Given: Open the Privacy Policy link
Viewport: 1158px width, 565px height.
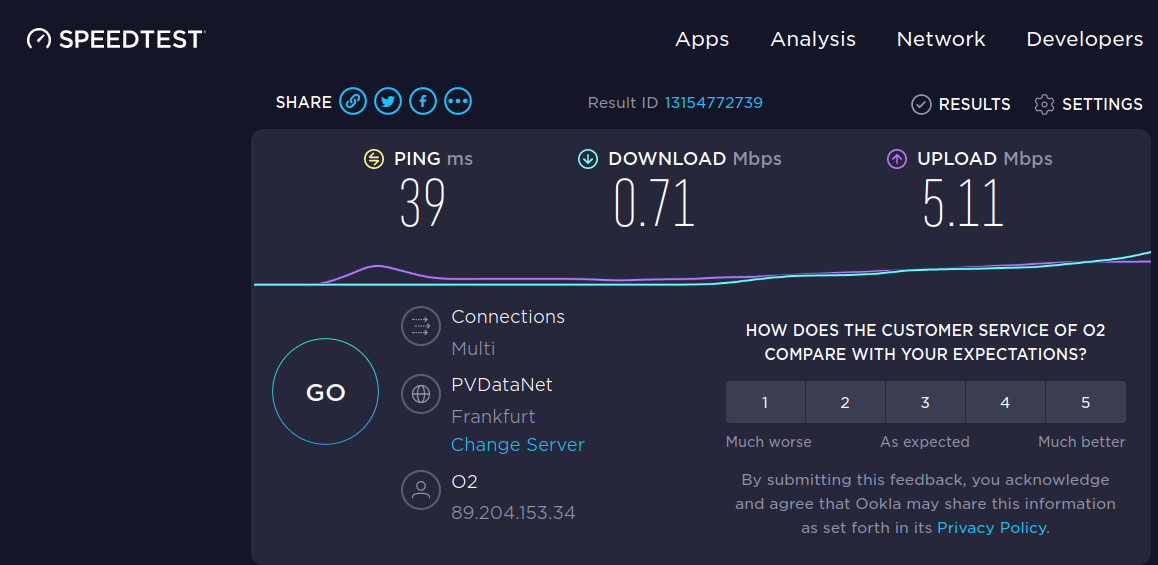Looking at the screenshot, I should pyautogui.click(x=991, y=527).
